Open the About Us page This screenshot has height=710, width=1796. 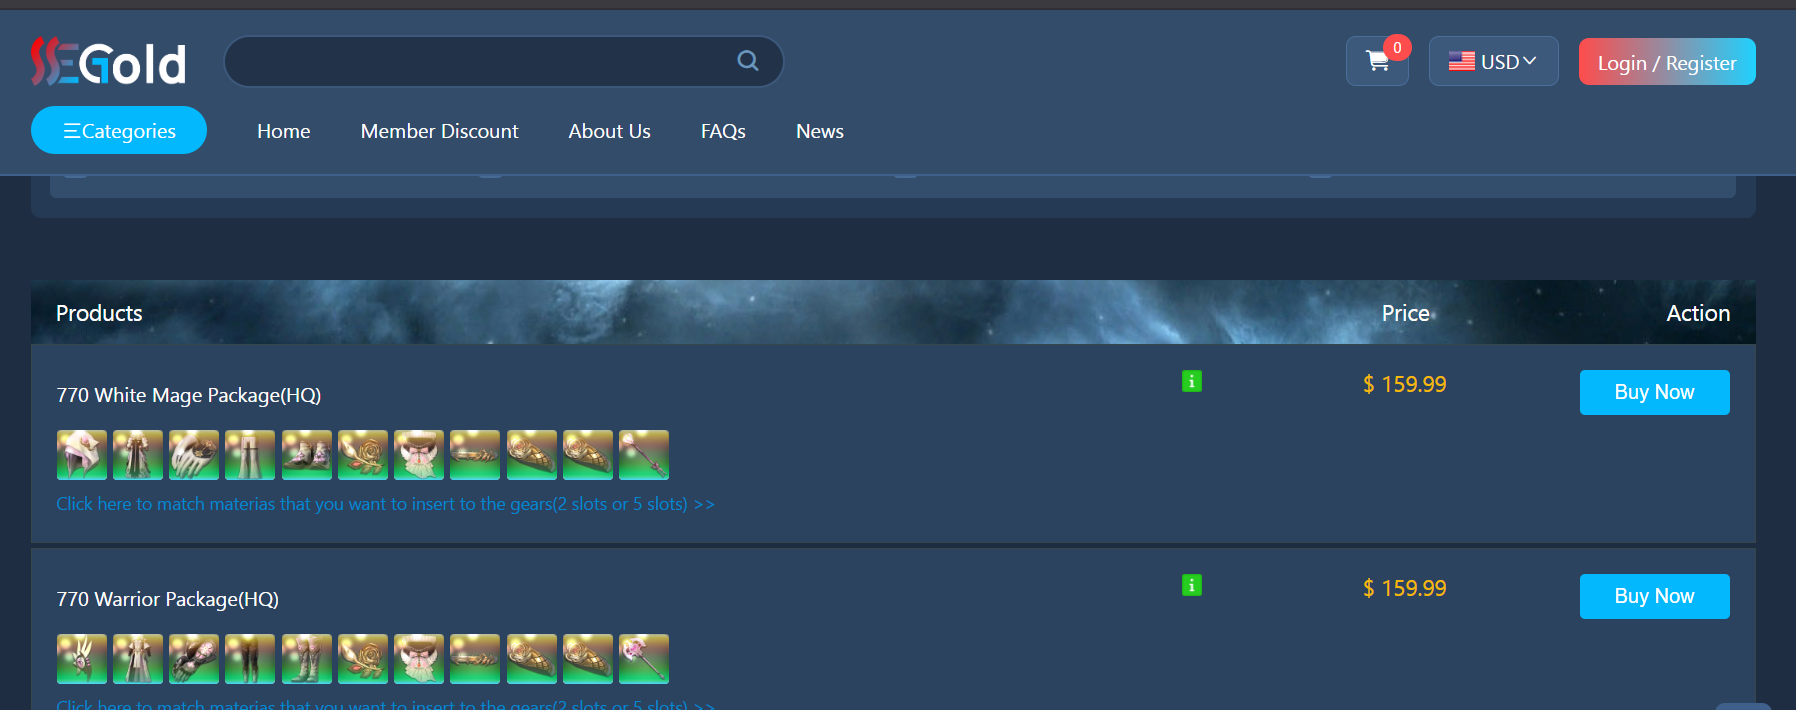click(x=610, y=131)
